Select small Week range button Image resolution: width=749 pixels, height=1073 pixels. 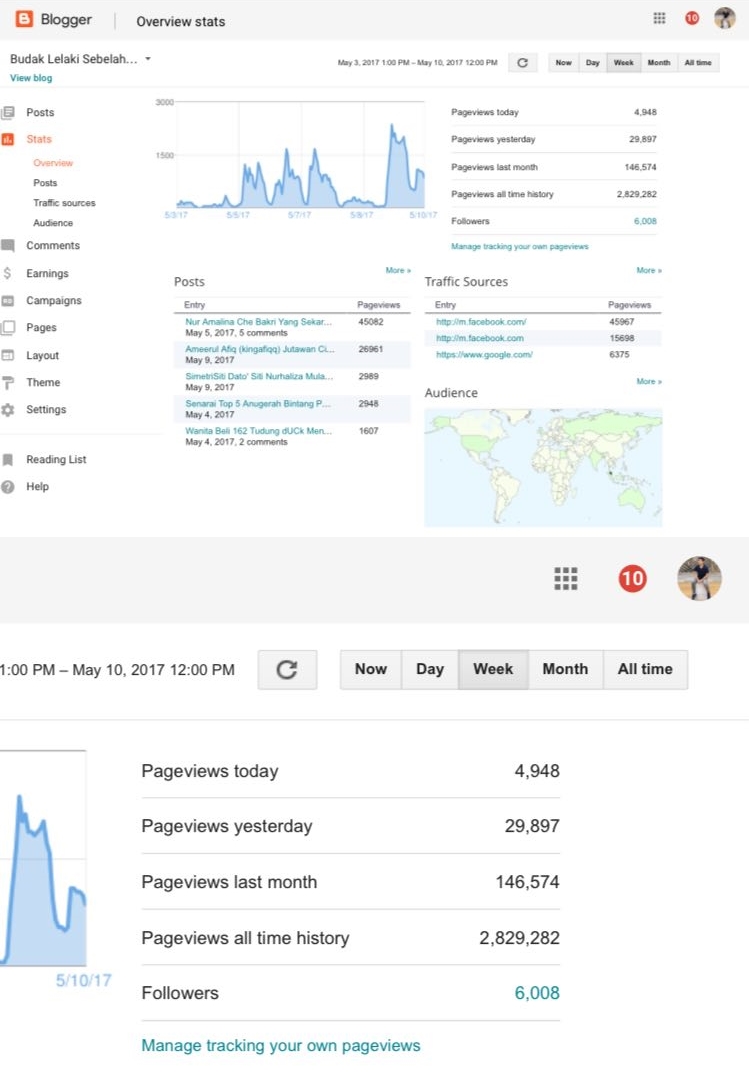tap(624, 63)
